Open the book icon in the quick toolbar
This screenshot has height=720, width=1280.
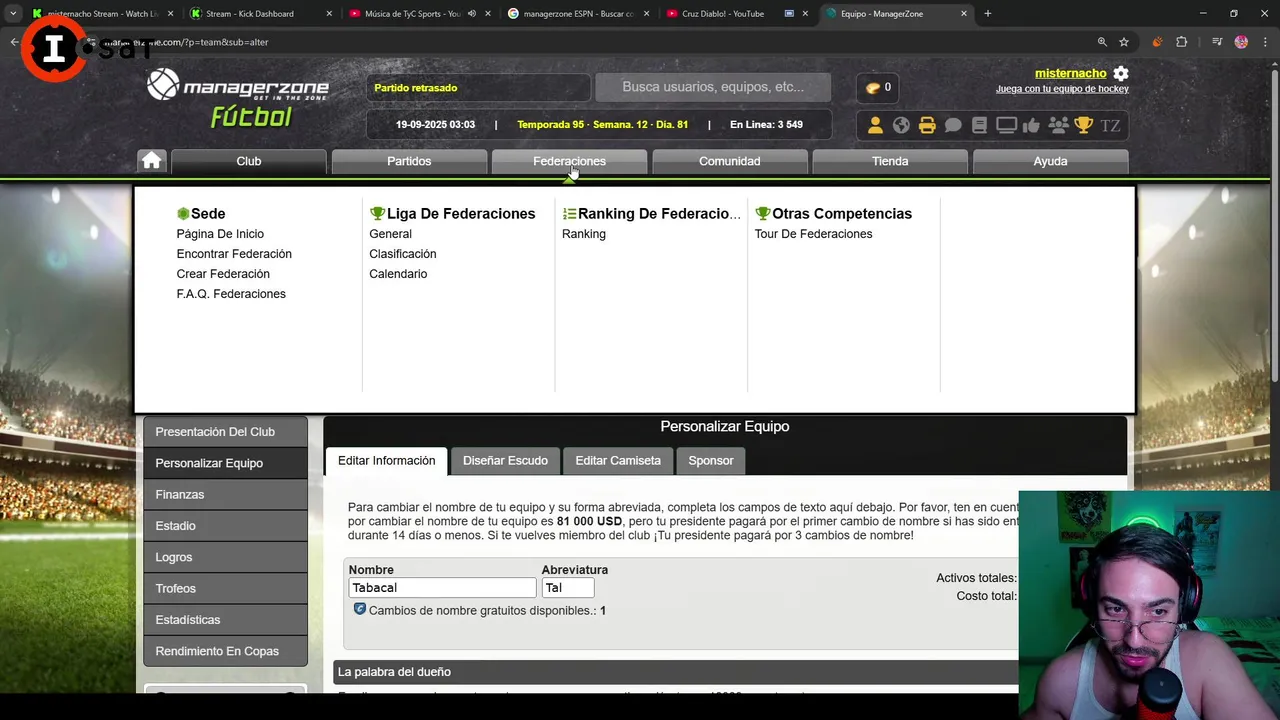(979, 125)
